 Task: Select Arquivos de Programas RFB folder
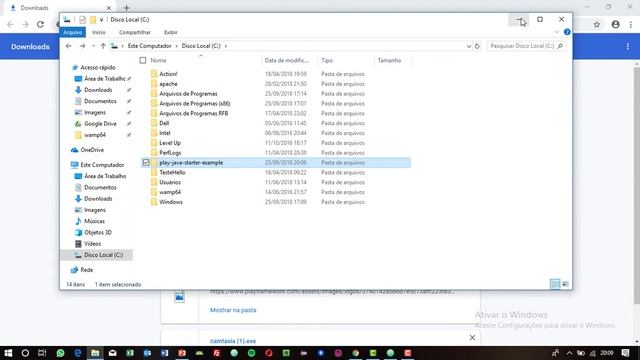tap(193, 113)
